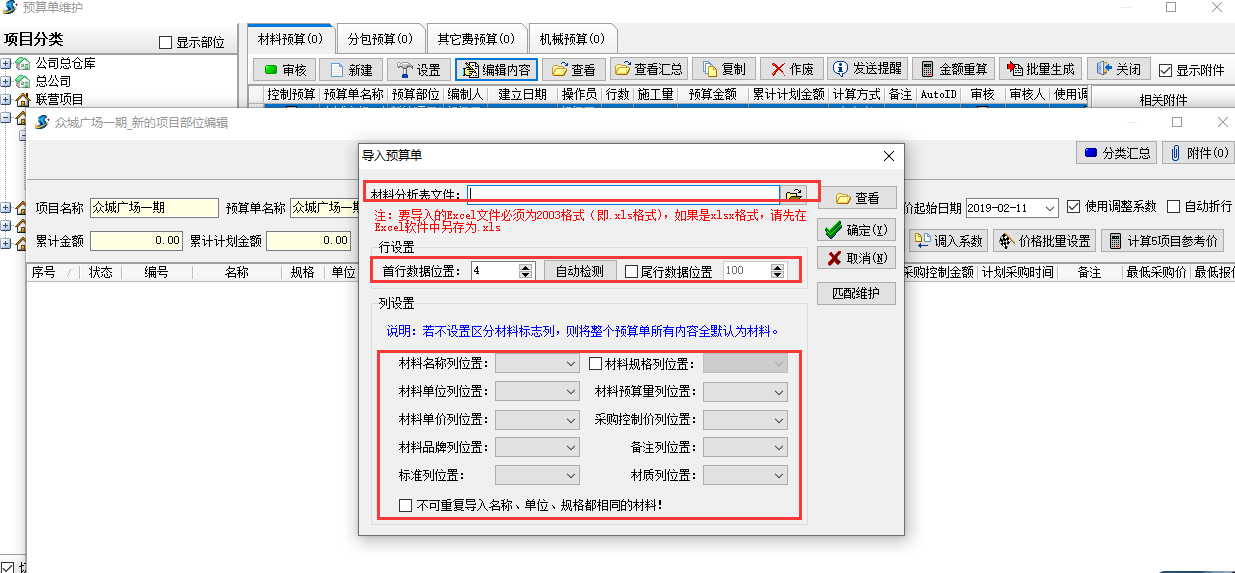Expand 联营项目 tree node

coord(6,99)
